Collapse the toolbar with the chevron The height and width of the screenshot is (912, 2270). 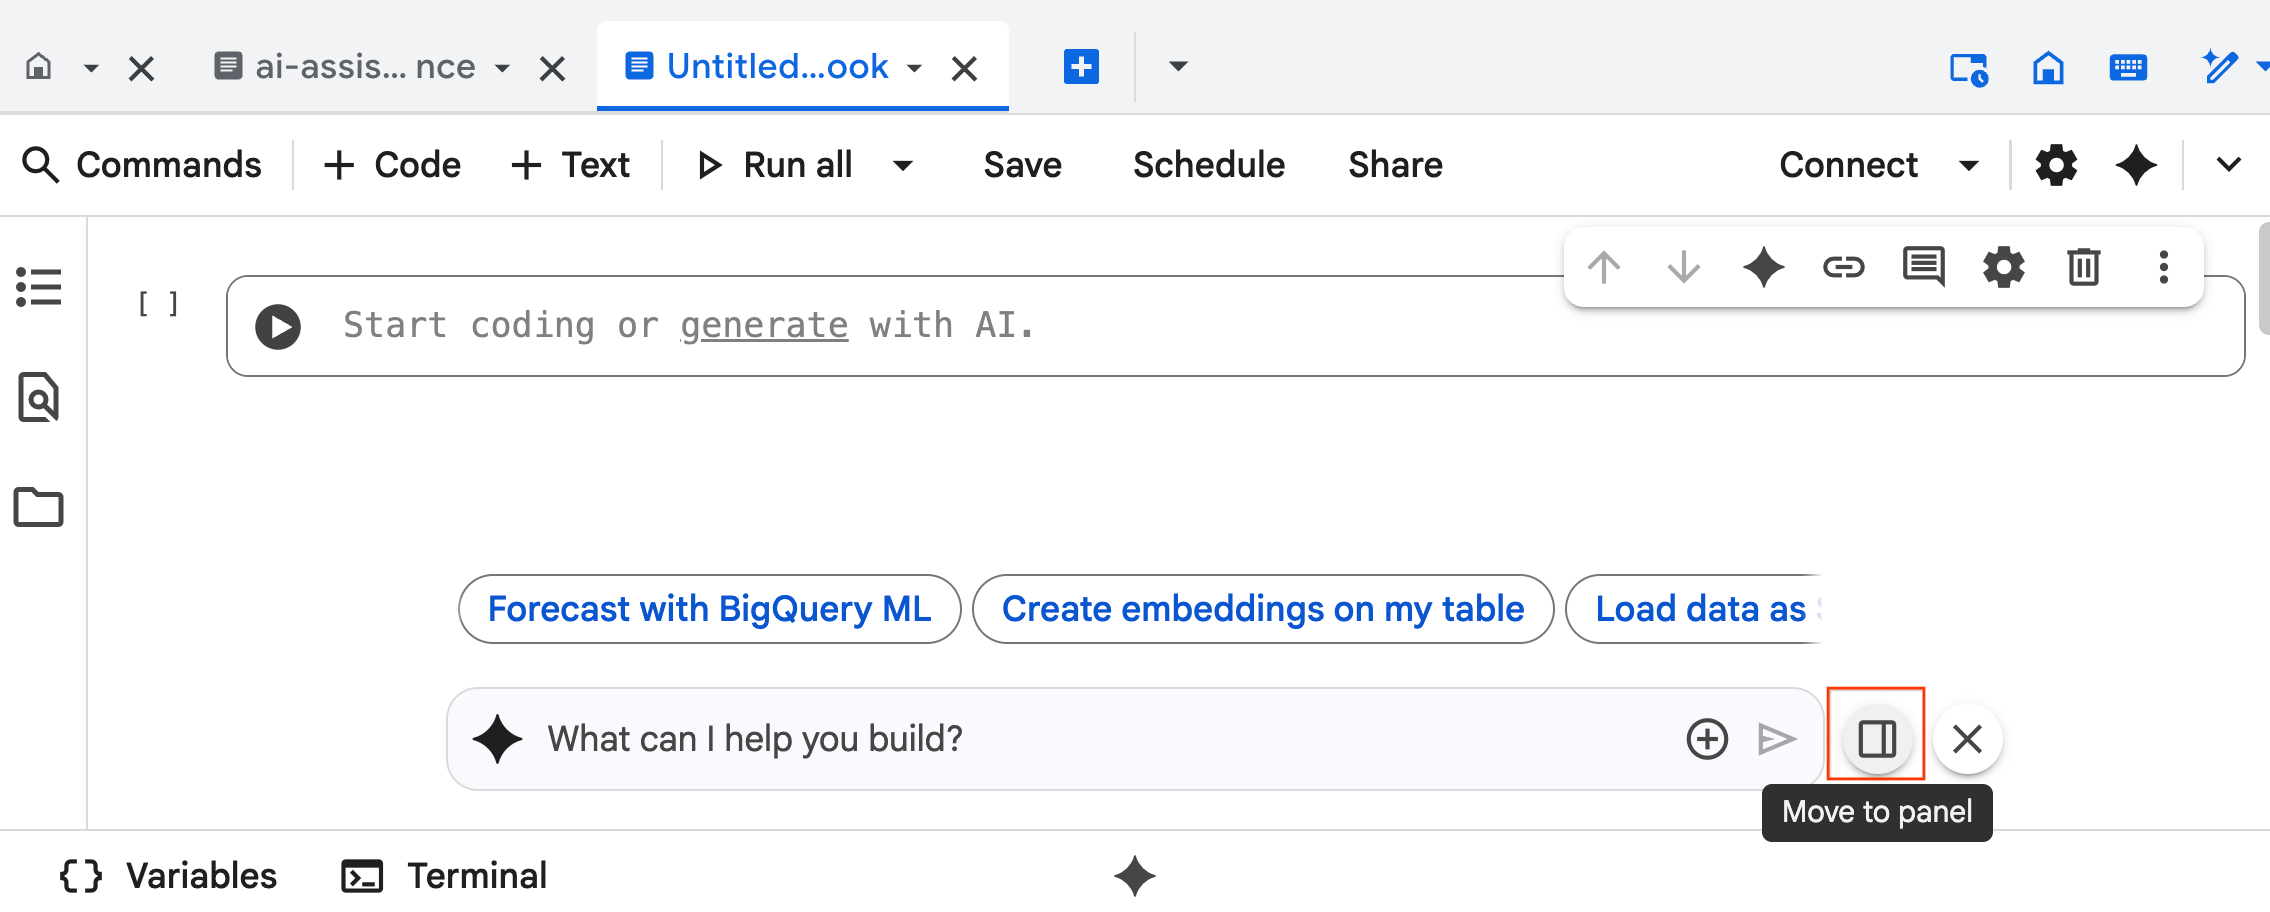point(2228,165)
